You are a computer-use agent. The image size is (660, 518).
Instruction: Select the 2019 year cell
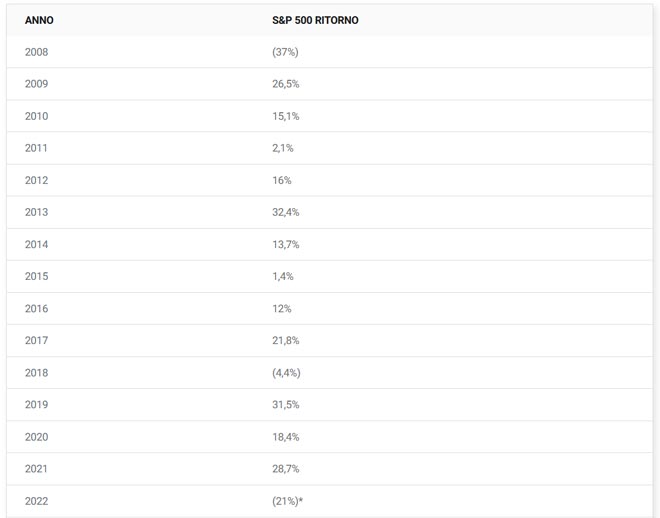pos(36,404)
